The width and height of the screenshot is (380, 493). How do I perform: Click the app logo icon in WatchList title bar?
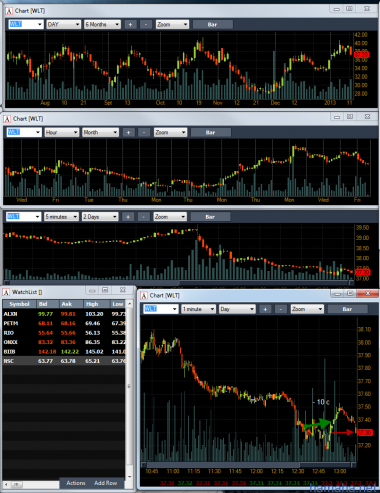click(6, 292)
